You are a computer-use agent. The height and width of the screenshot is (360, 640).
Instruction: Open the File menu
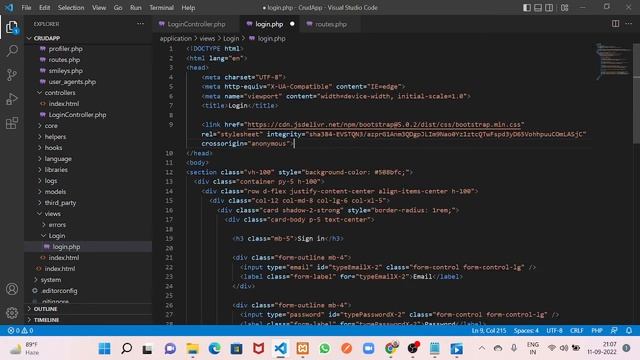pyautogui.click(x=26, y=7)
